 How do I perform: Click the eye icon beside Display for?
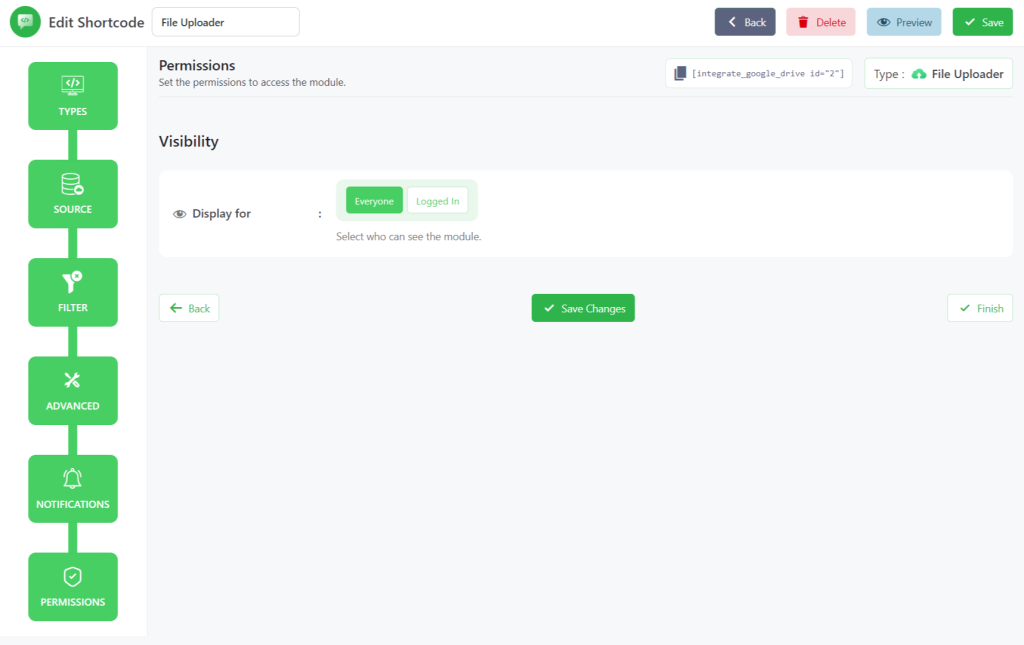(180, 214)
